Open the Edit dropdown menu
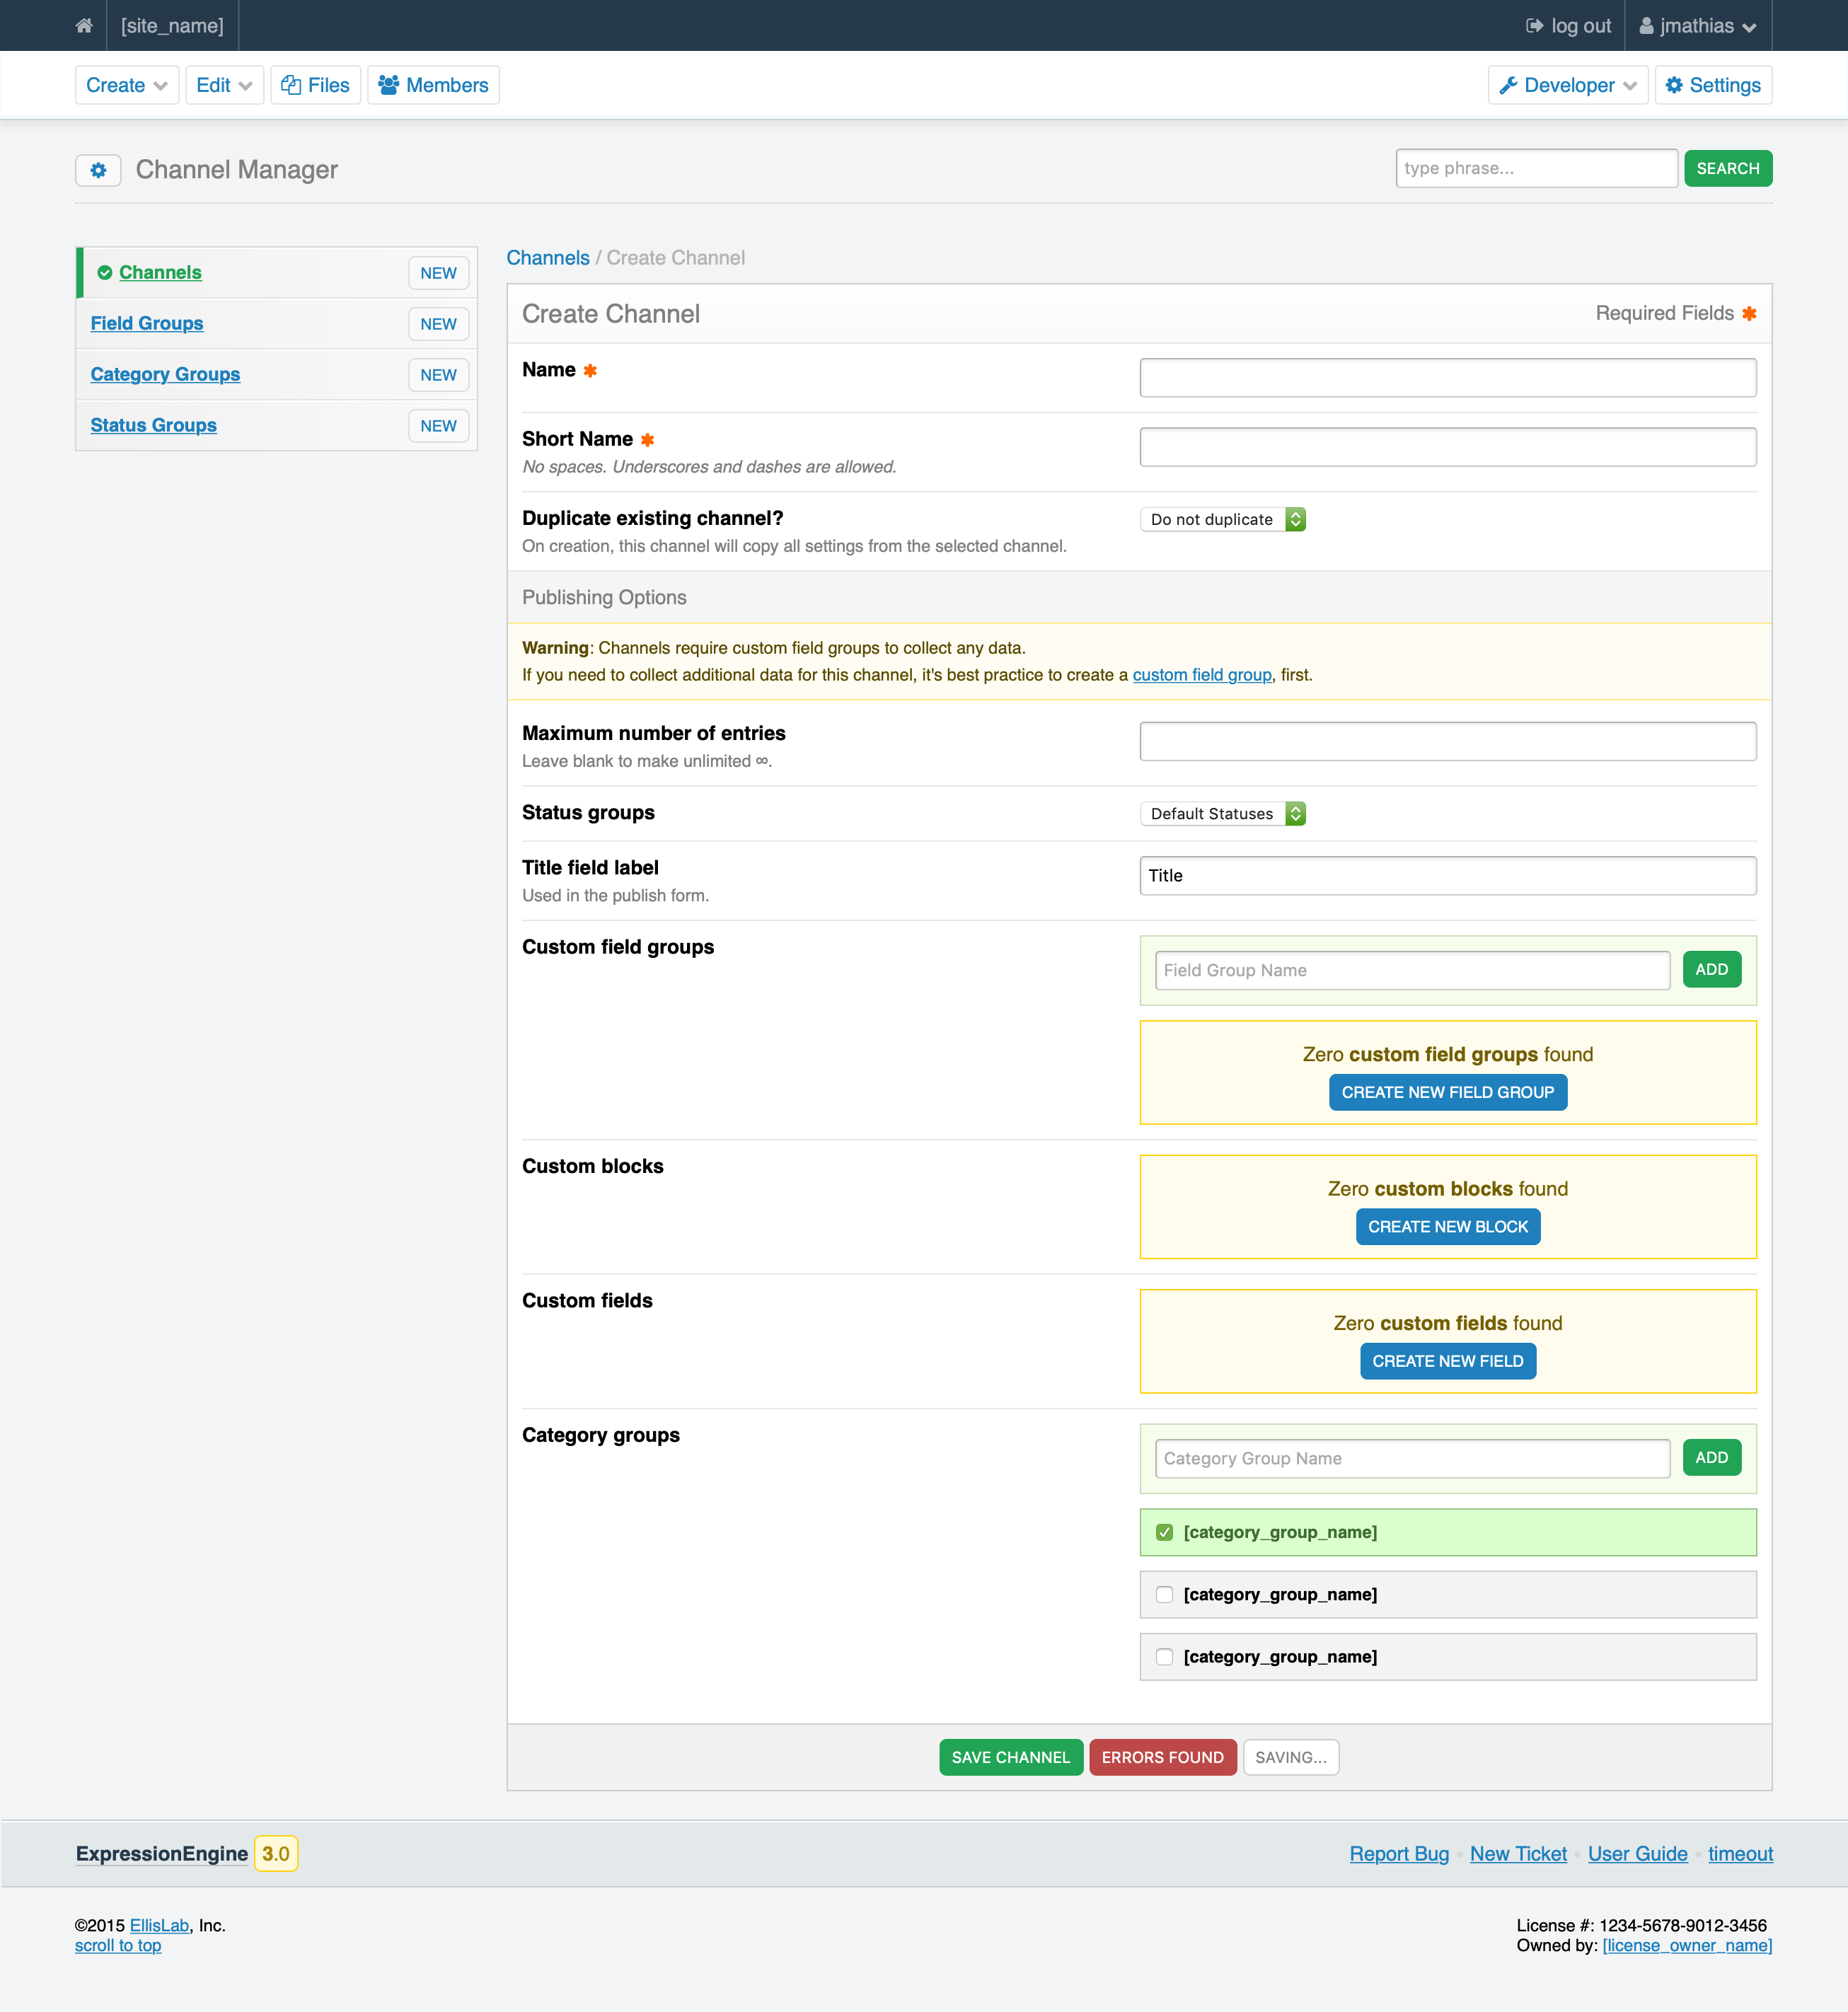Screen dimensions: 1848x2012 [x=224, y=85]
